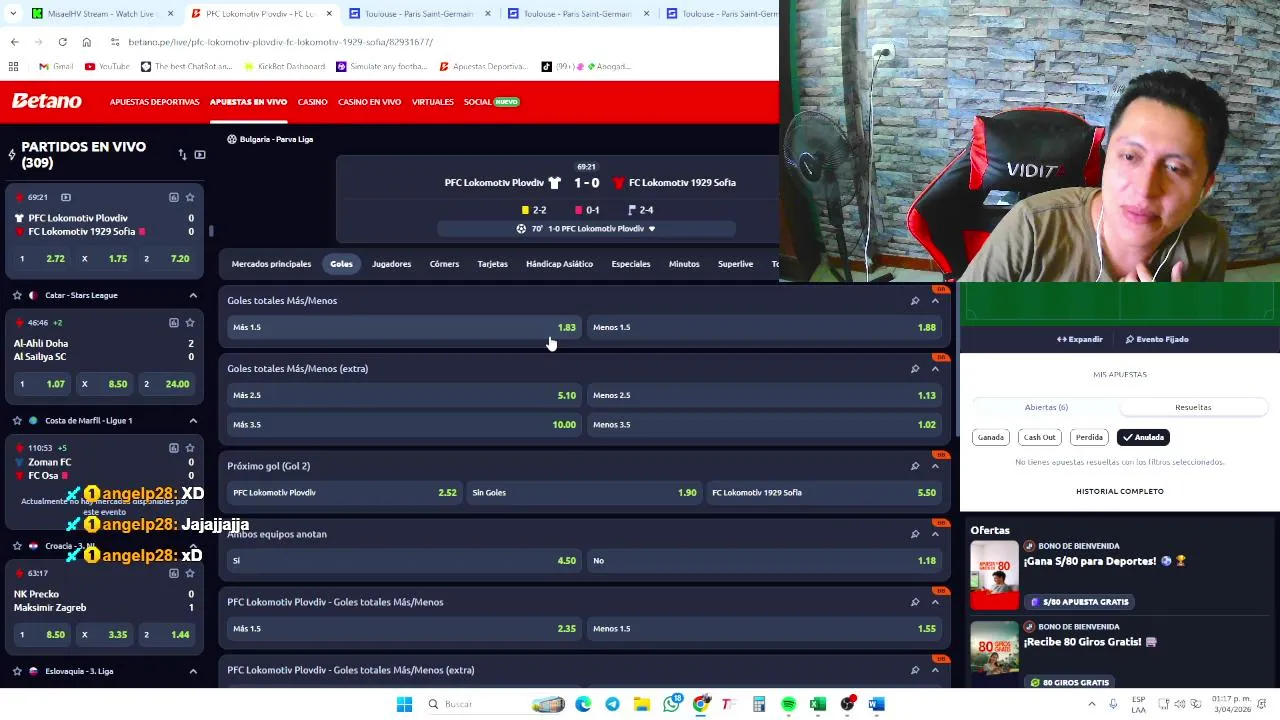The image size is (1280, 720).
Task: Pin the Goles totales Más/Menos (extra) market
Action: (x=914, y=369)
